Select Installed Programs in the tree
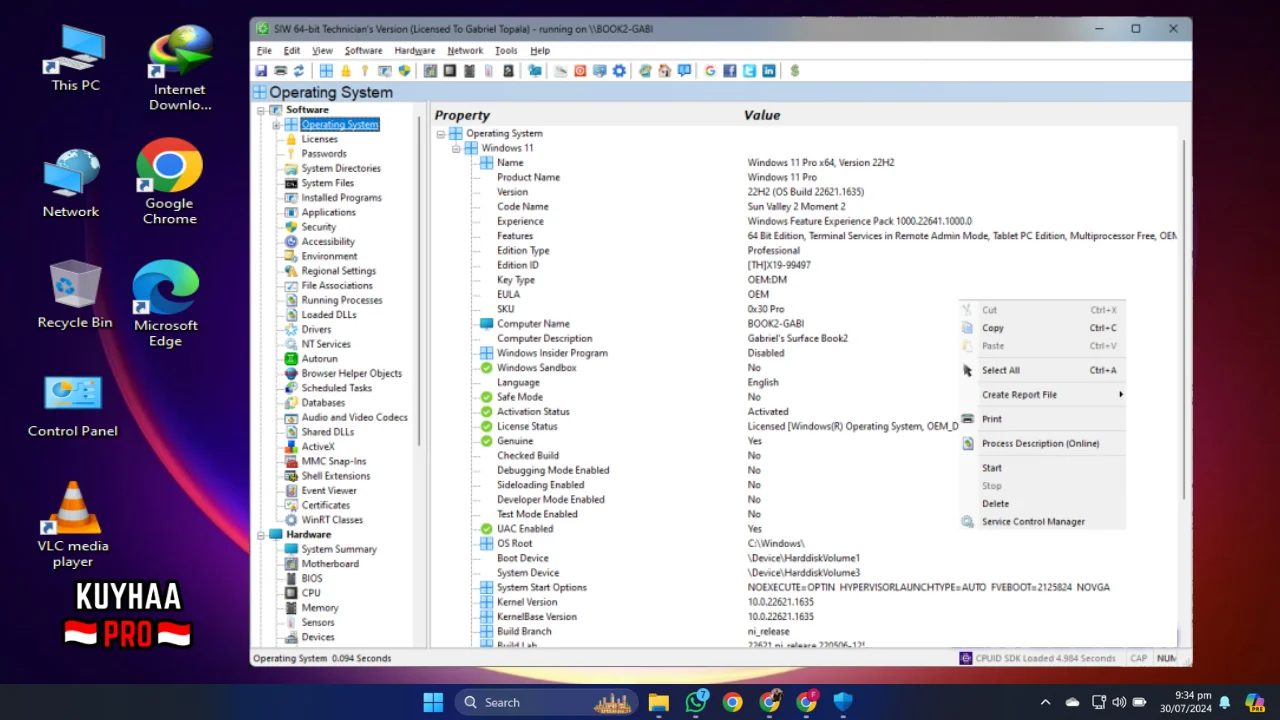1280x720 pixels. 341,198
